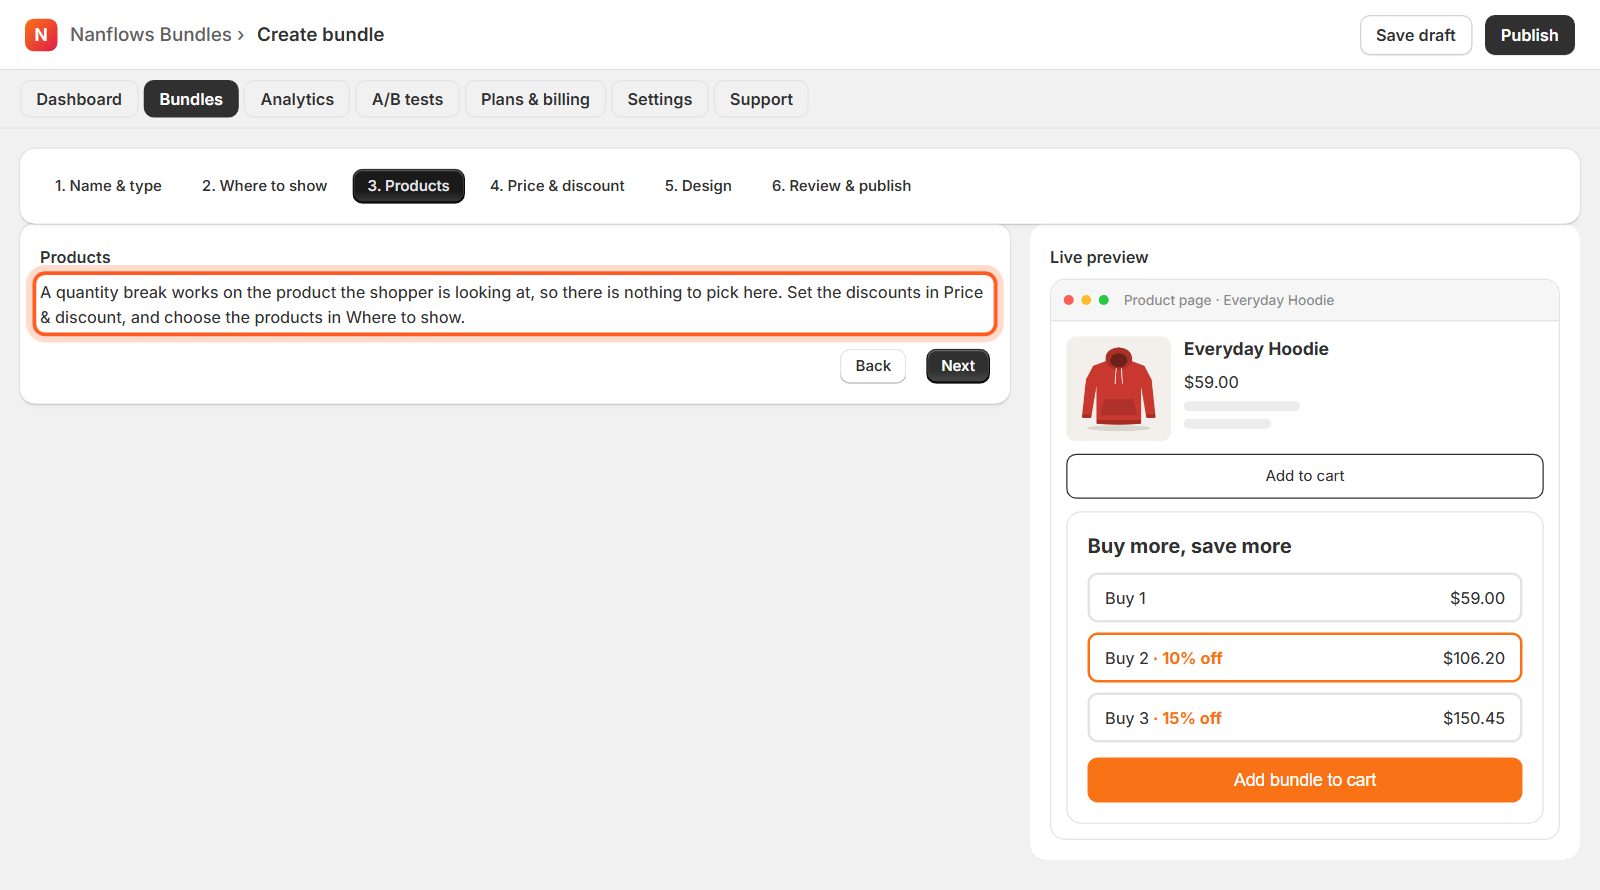Open step 5. Design

pyautogui.click(x=698, y=186)
